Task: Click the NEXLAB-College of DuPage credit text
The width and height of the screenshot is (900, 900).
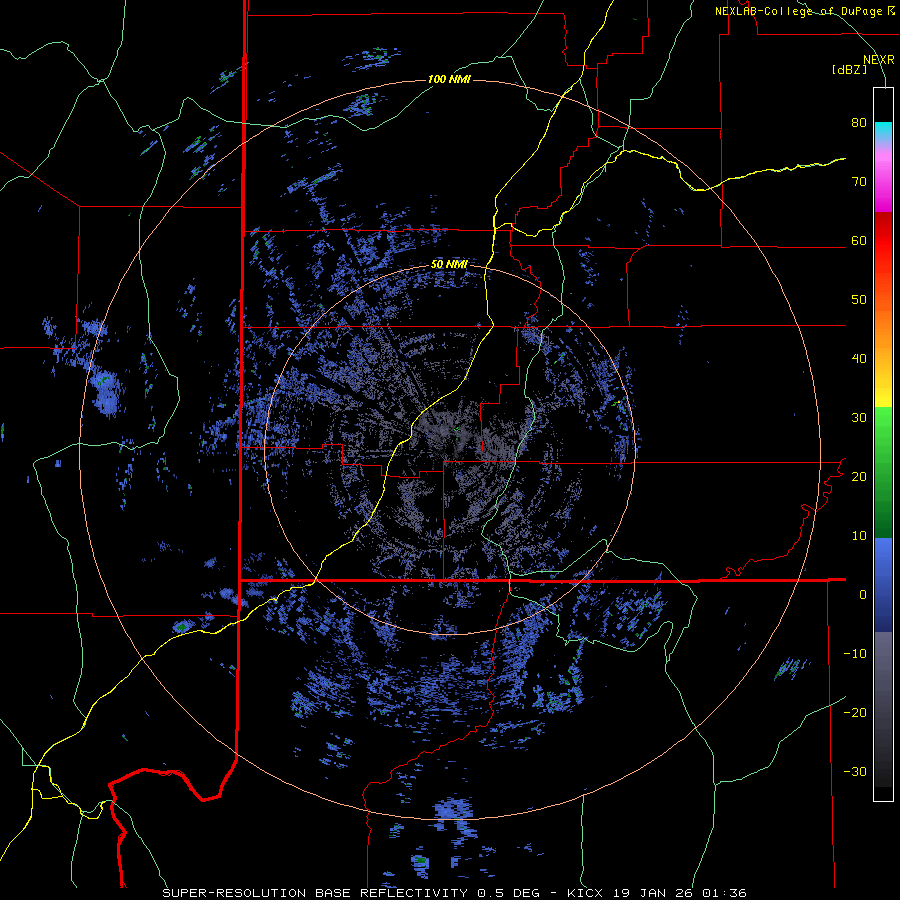Action: pyautogui.click(x=799, y=11)
